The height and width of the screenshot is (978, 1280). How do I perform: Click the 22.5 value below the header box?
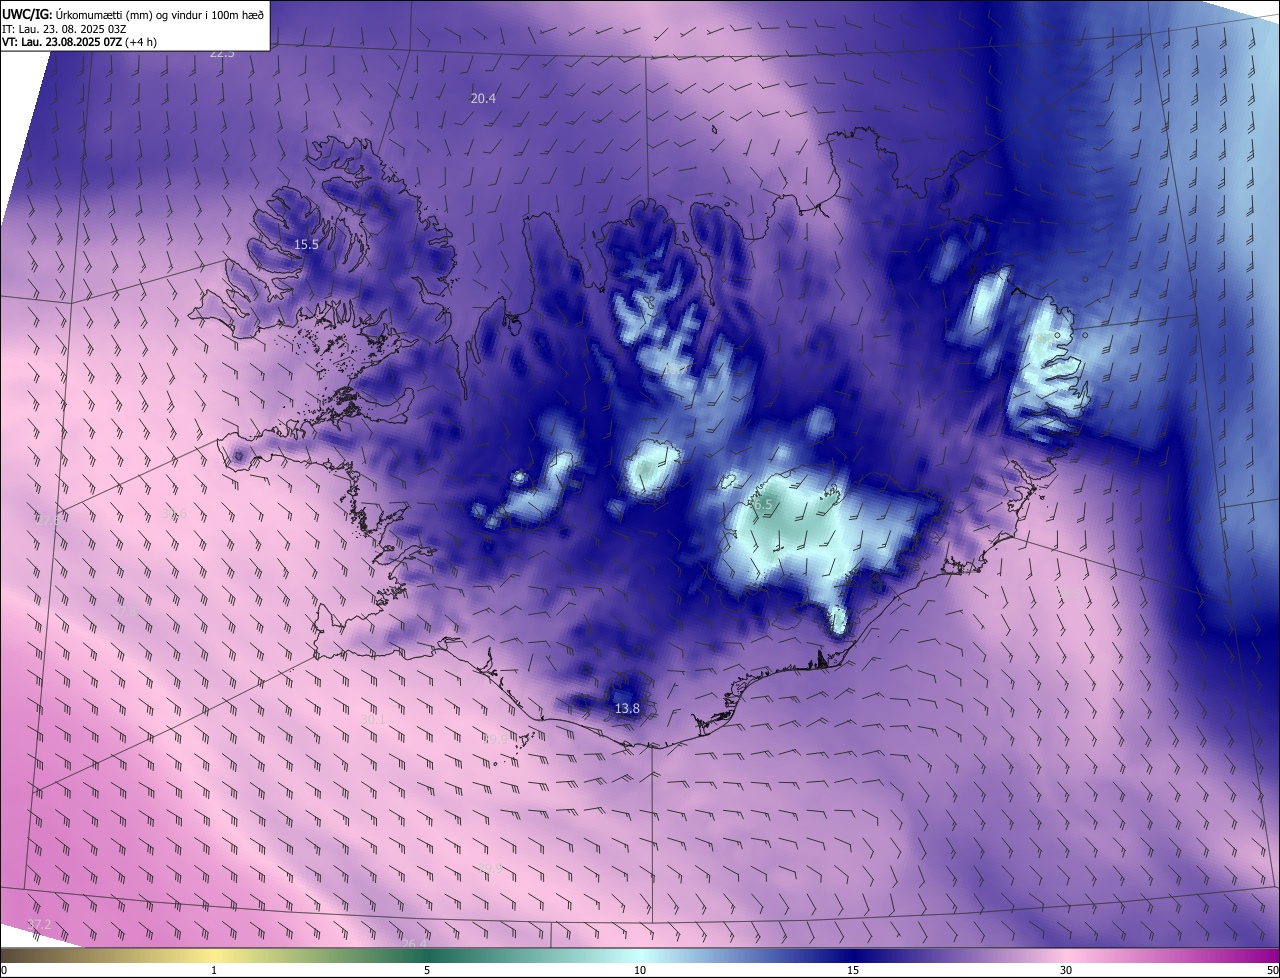pos(222,53)
